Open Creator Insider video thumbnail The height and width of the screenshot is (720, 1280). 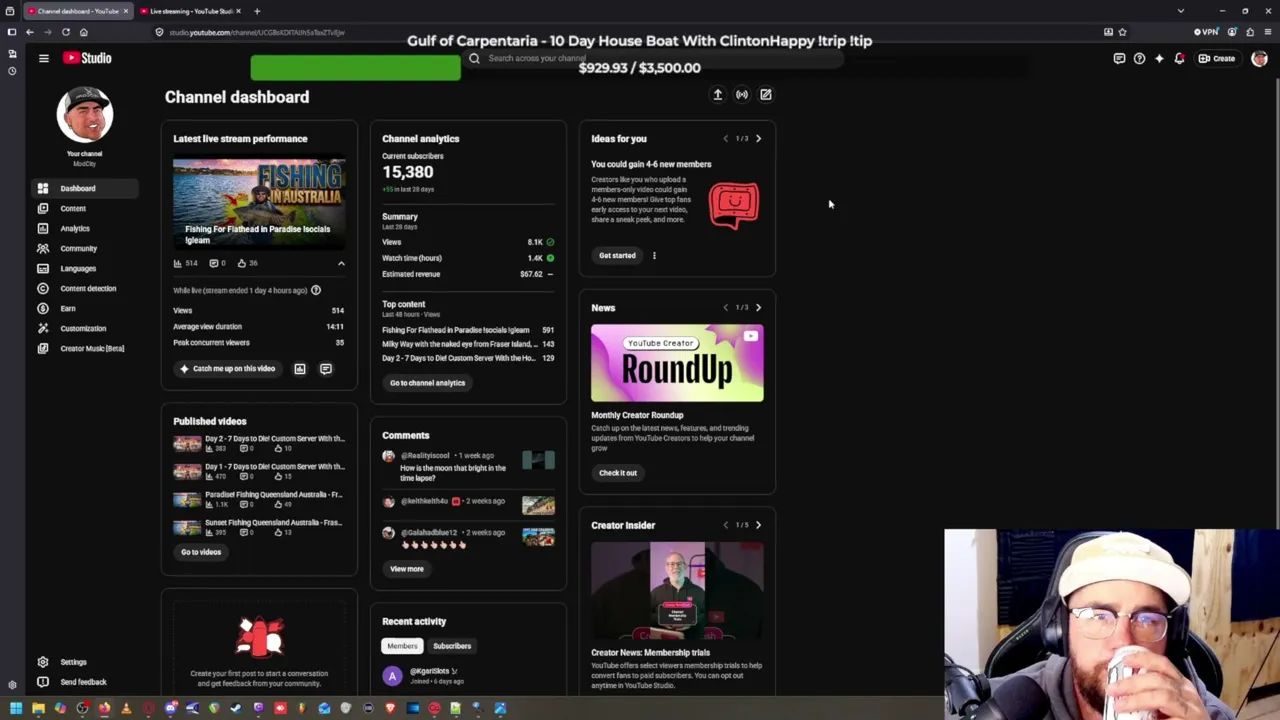pos(677,590)
